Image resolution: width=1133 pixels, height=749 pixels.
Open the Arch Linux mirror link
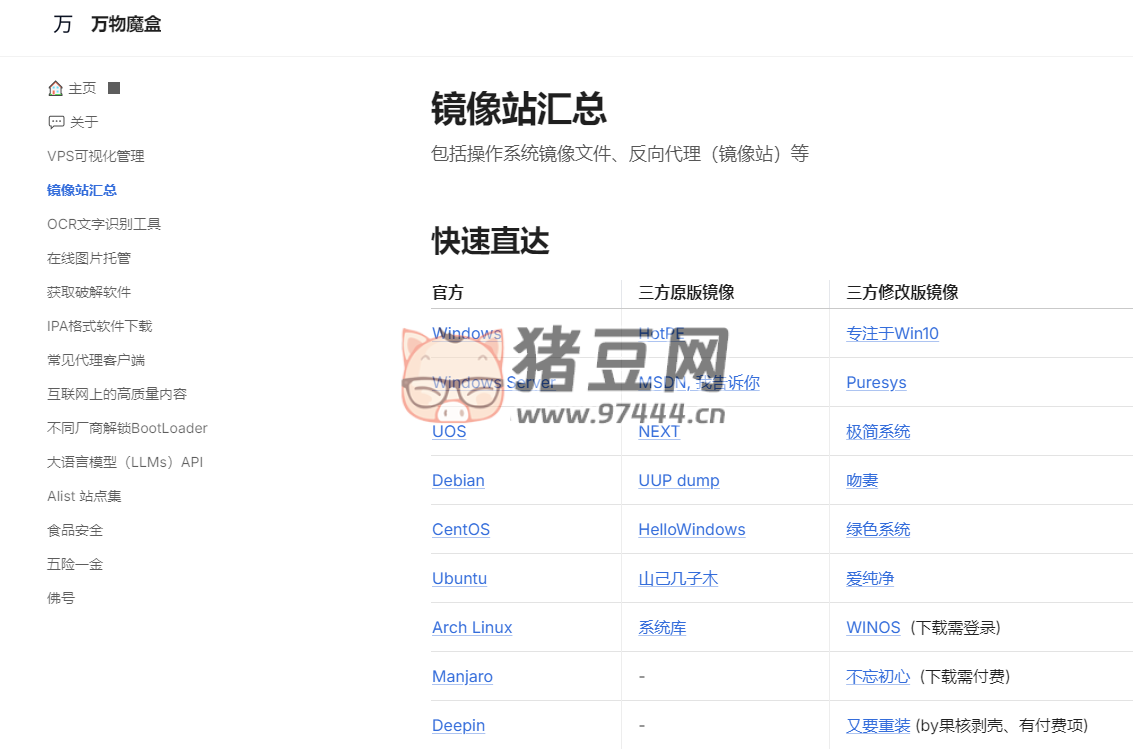472,627
